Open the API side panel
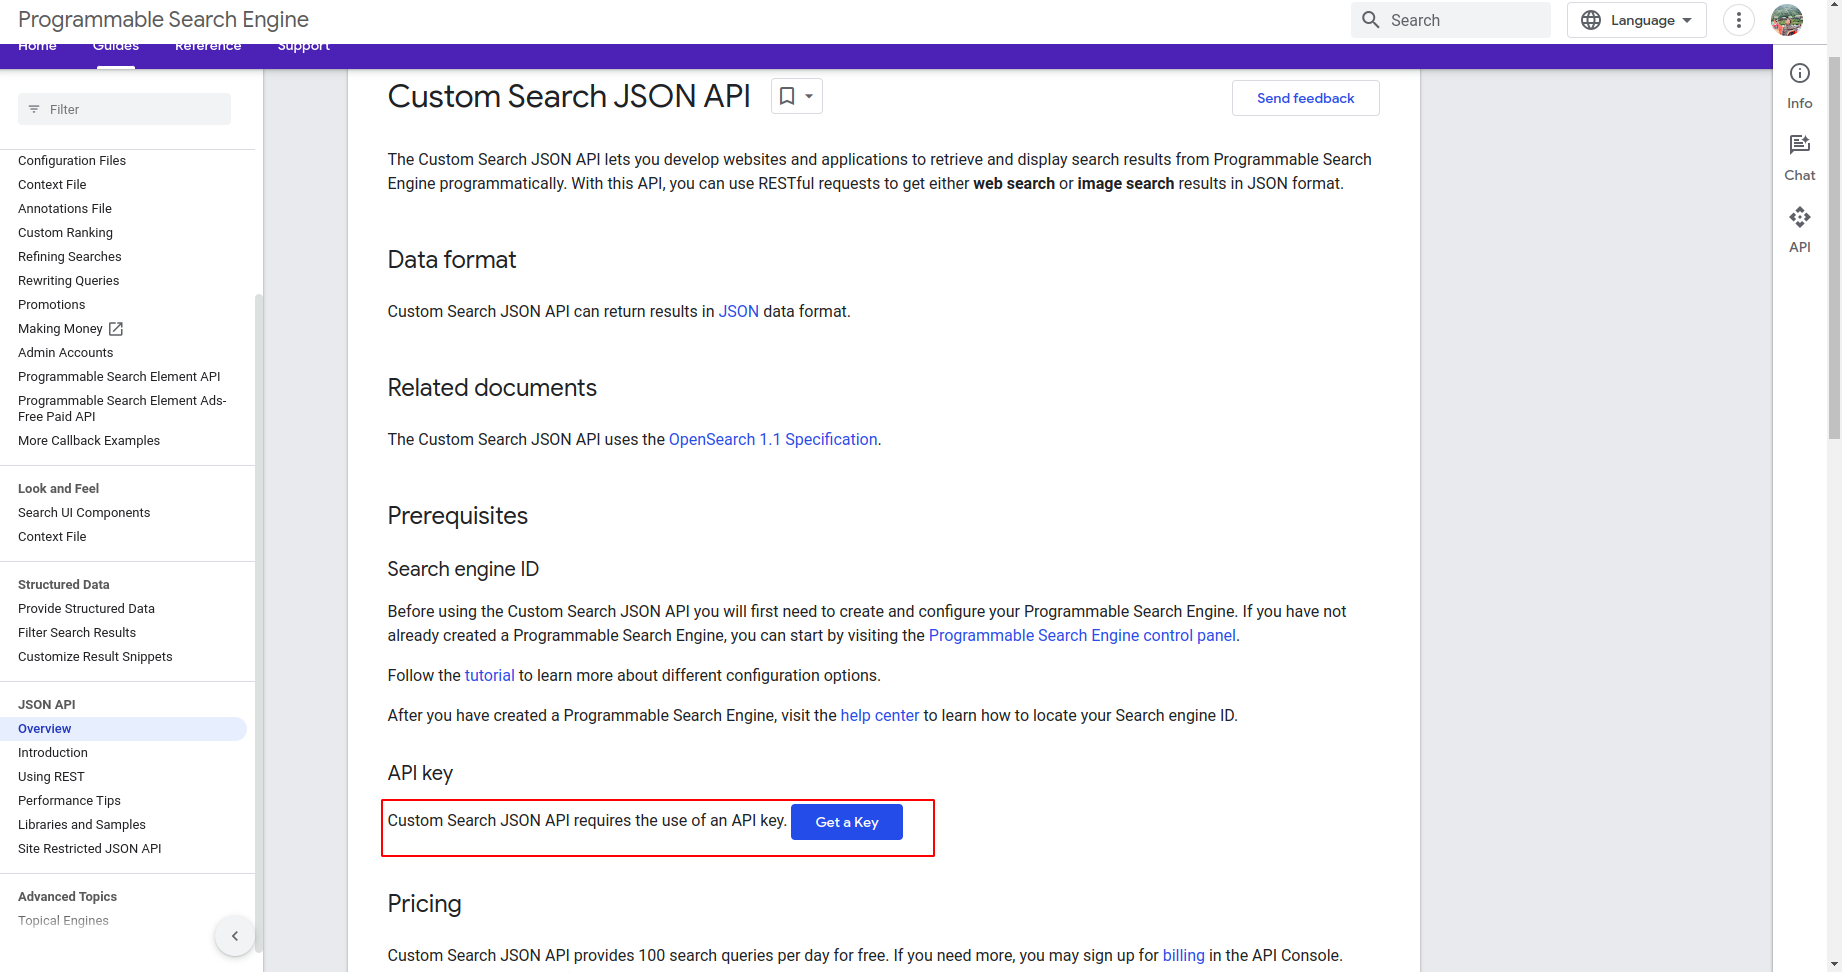Screen dimensions: 1842x972 click(x=1800, y=230)
